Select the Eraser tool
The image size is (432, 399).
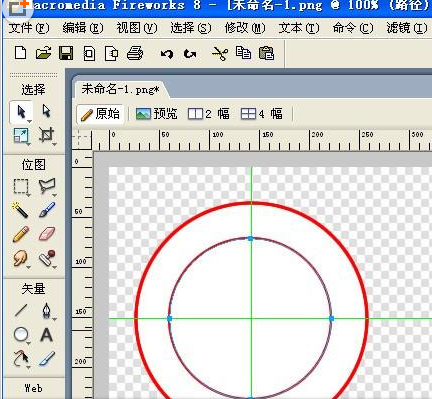(x=47, y=234)
